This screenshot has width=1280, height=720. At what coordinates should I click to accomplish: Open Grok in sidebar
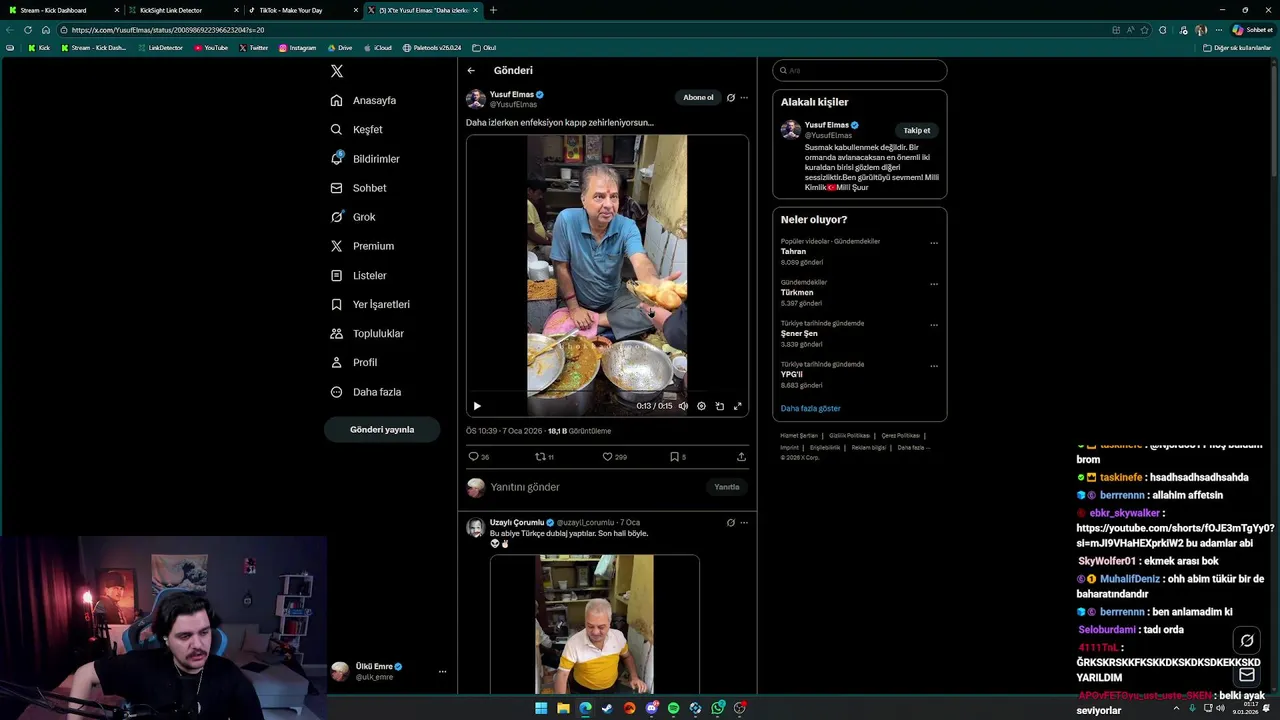353,217
